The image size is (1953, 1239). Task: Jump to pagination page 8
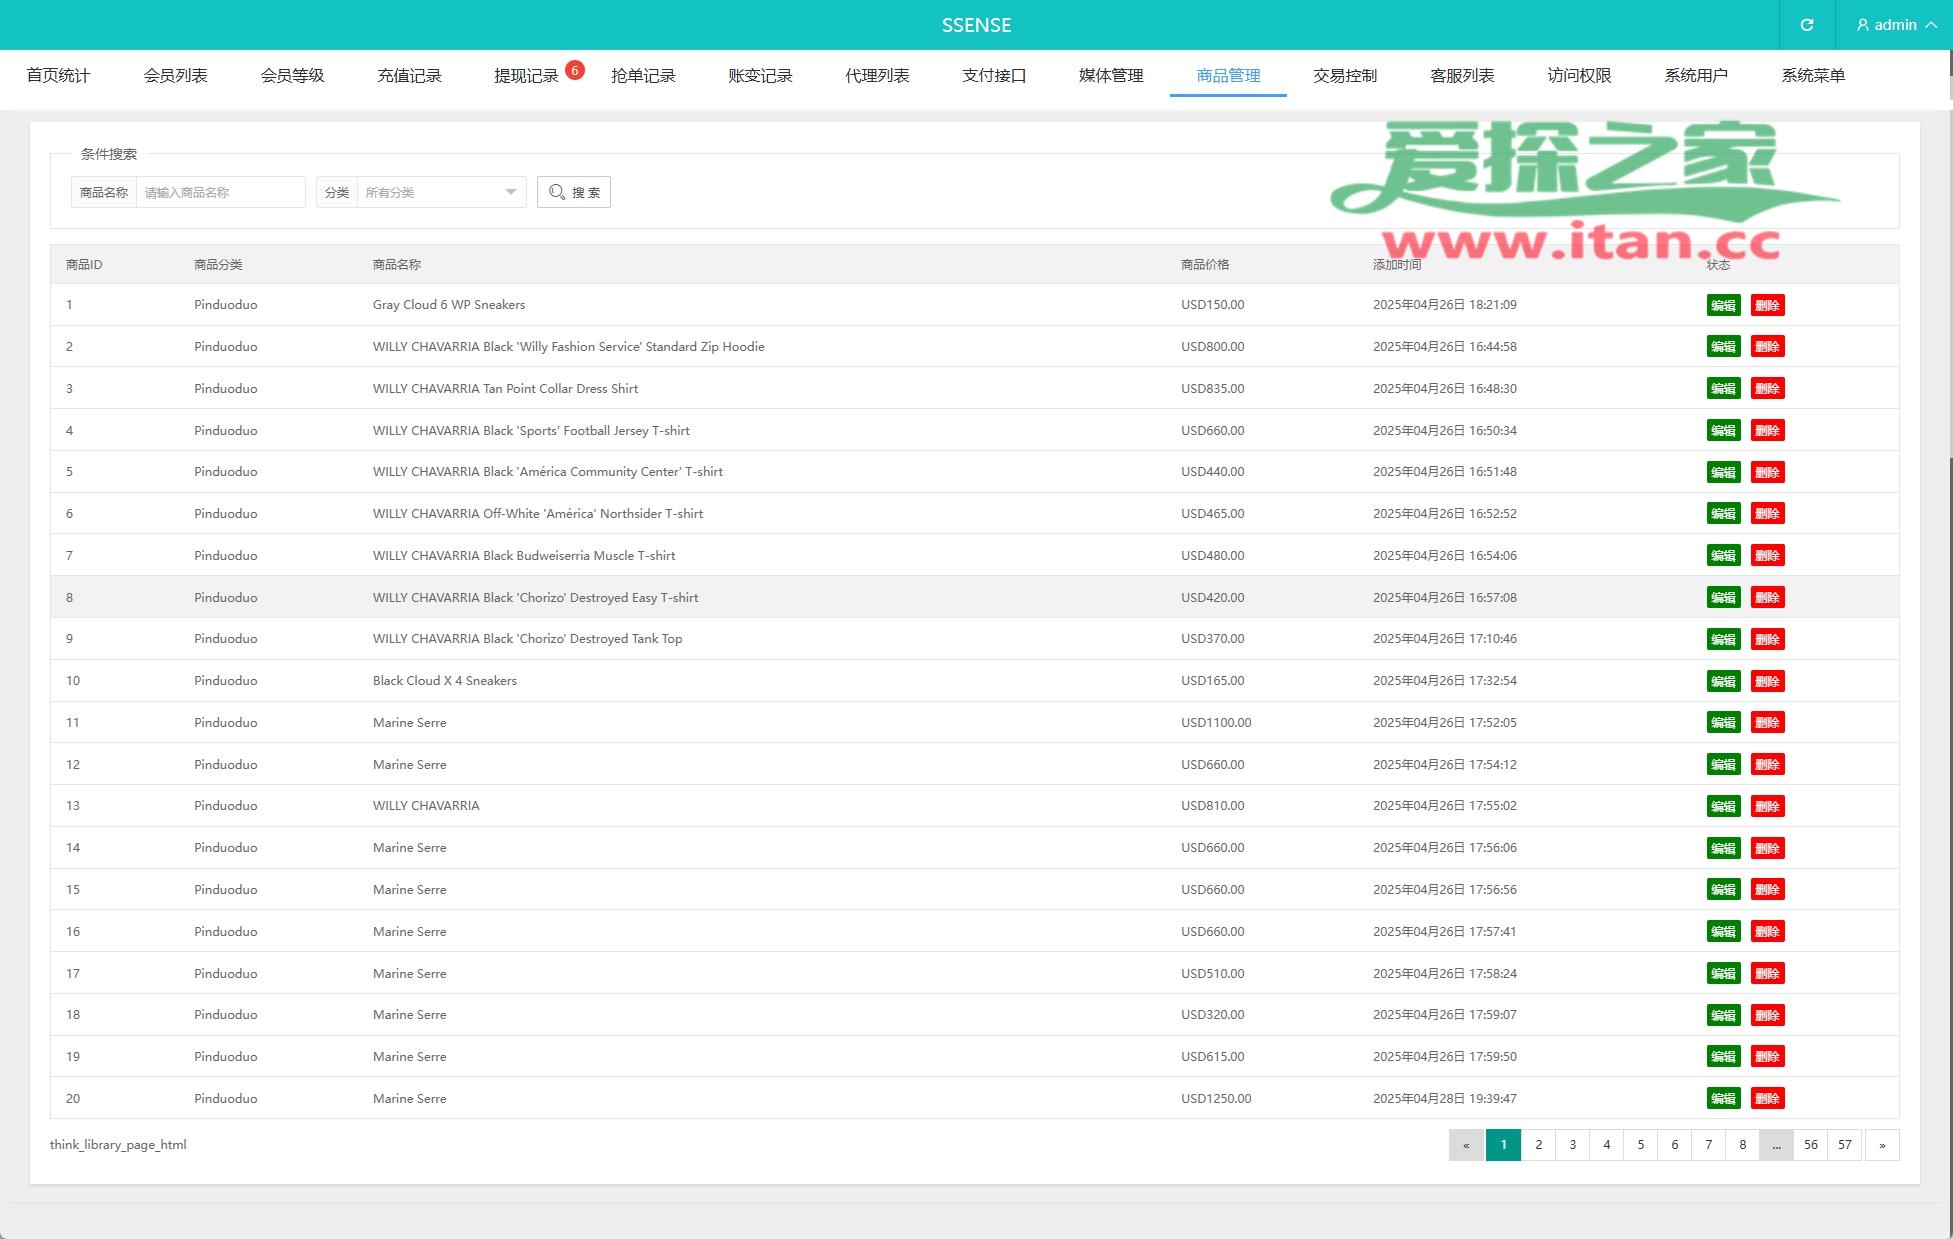click(x=1742, y=1145)
